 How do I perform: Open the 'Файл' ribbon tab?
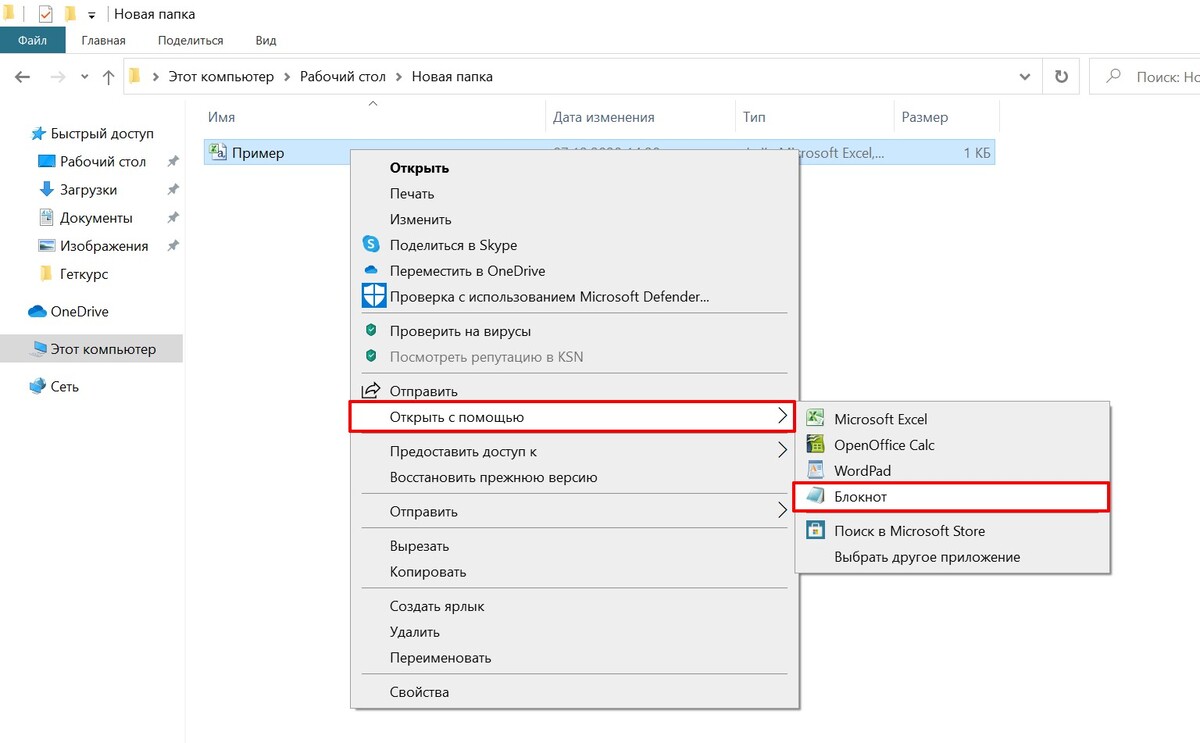click(32, 41)
